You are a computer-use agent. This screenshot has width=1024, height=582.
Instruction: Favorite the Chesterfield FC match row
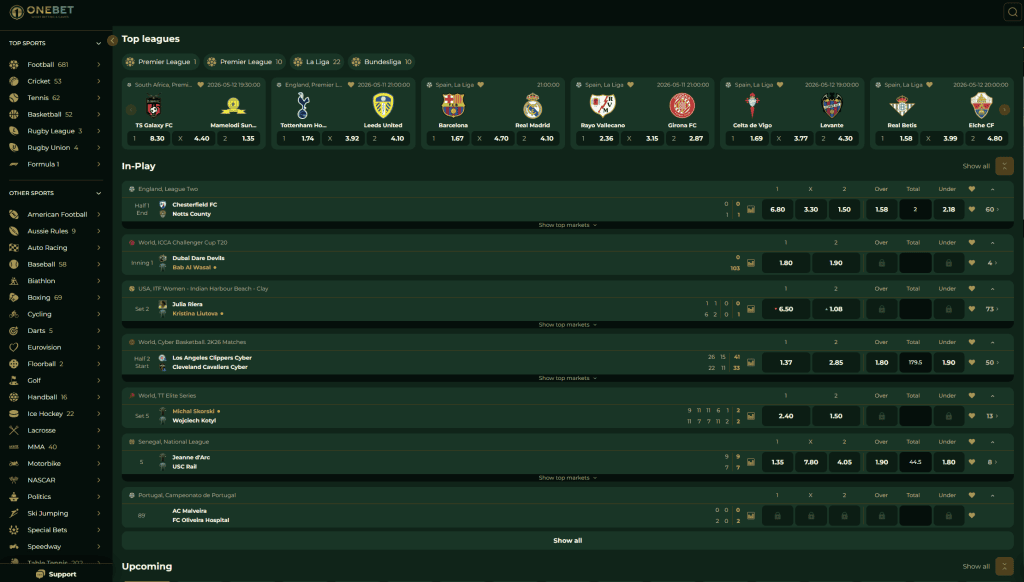coord(972,210)
